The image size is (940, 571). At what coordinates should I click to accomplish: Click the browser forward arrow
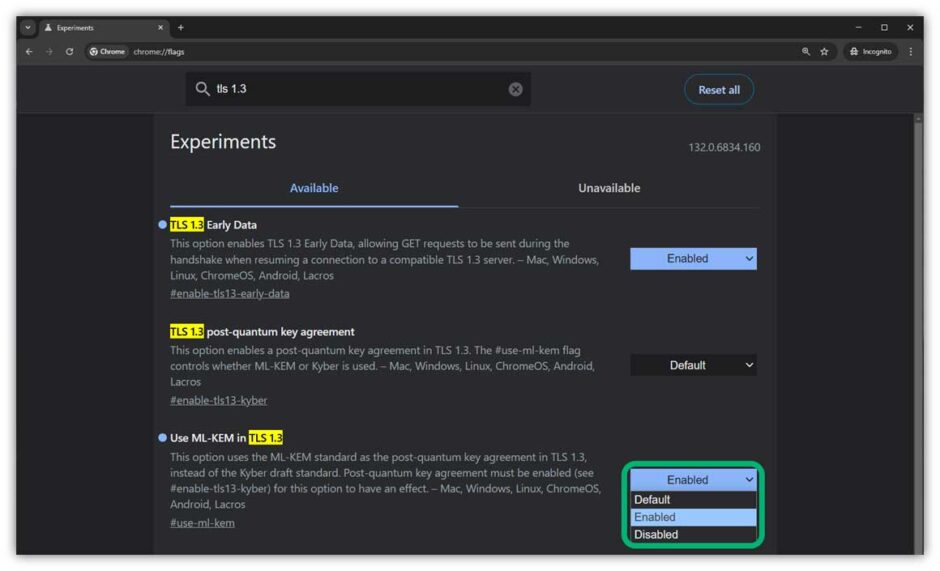(x=49, y=52)
